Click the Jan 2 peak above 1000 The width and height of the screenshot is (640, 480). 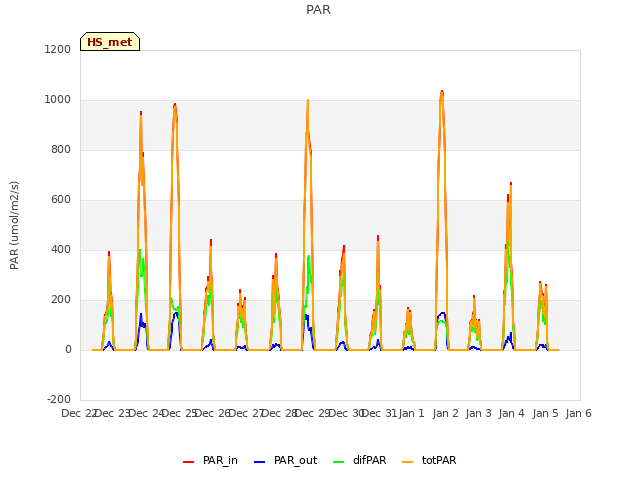[x=442, y=92]
